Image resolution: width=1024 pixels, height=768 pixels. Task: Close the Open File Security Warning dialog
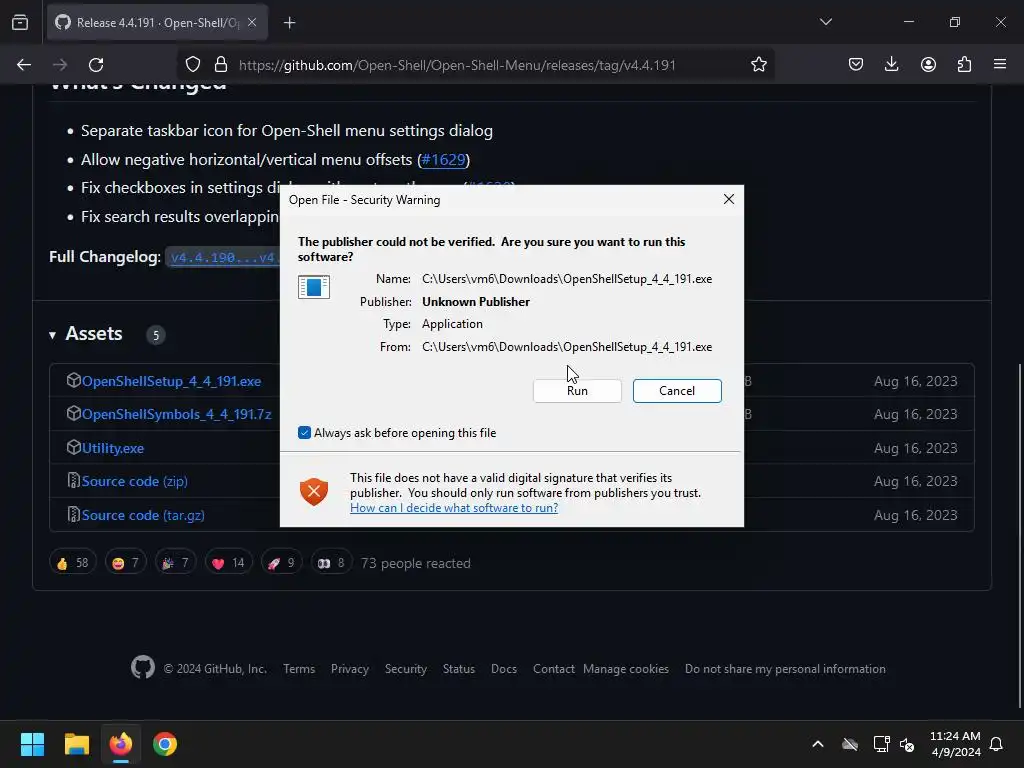pyautogui.click(x=729, y=199)
